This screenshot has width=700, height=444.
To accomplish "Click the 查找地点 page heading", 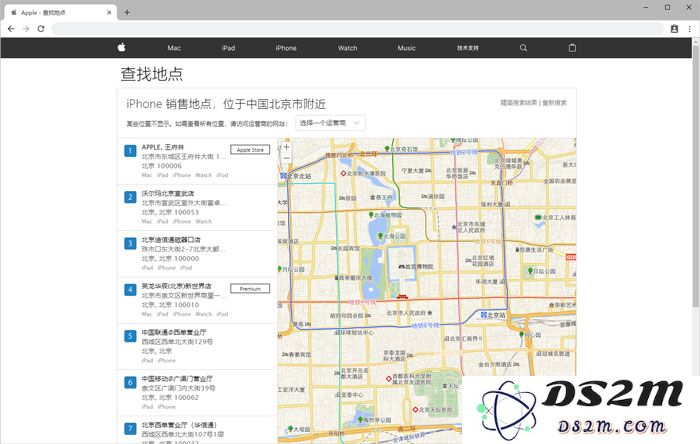I will 152,74.
